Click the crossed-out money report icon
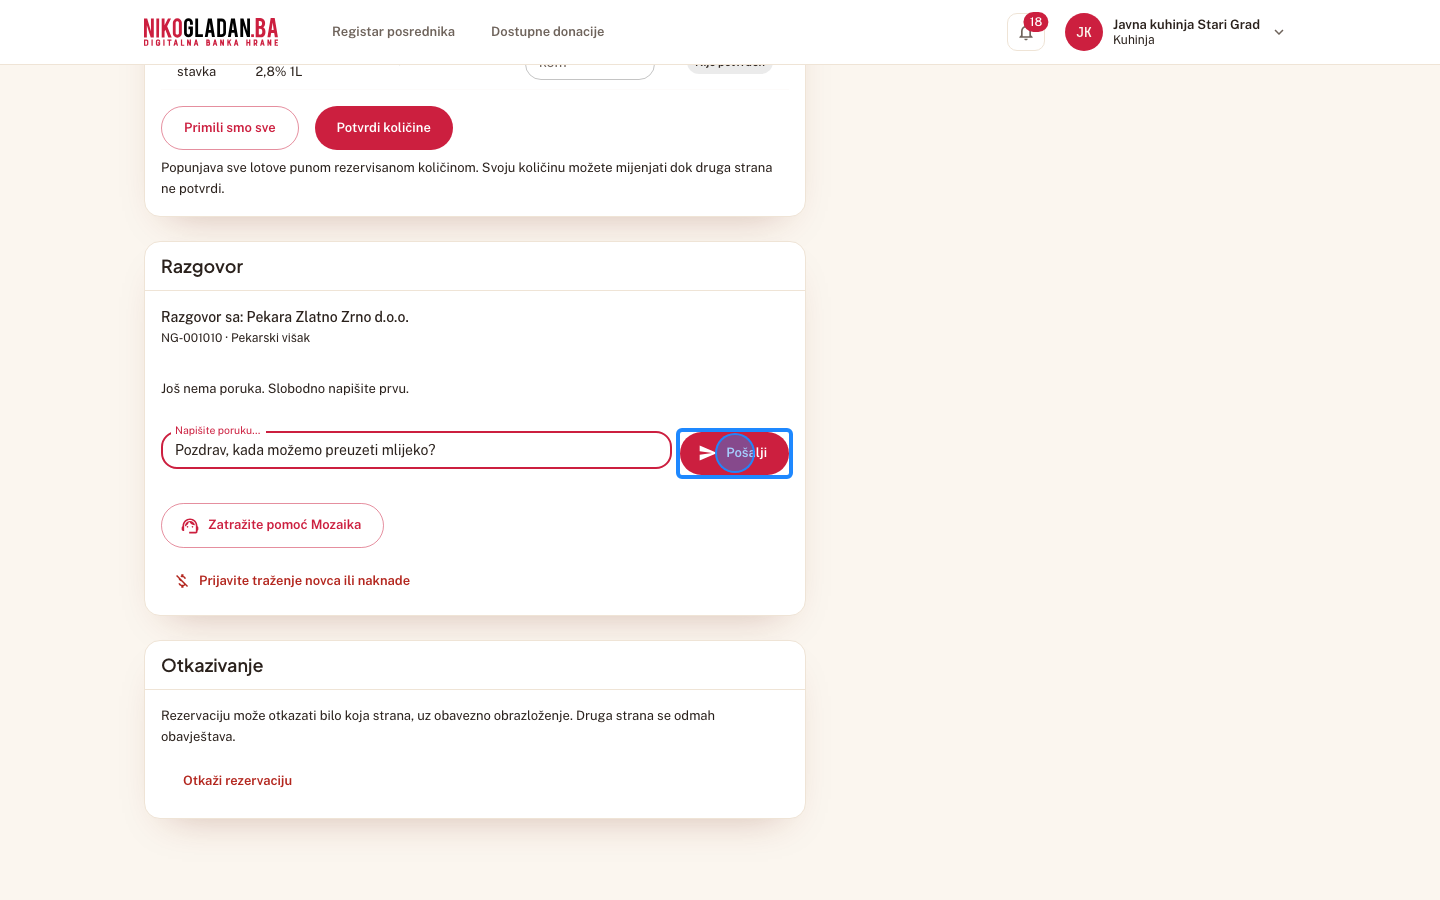 click(182, 581)
